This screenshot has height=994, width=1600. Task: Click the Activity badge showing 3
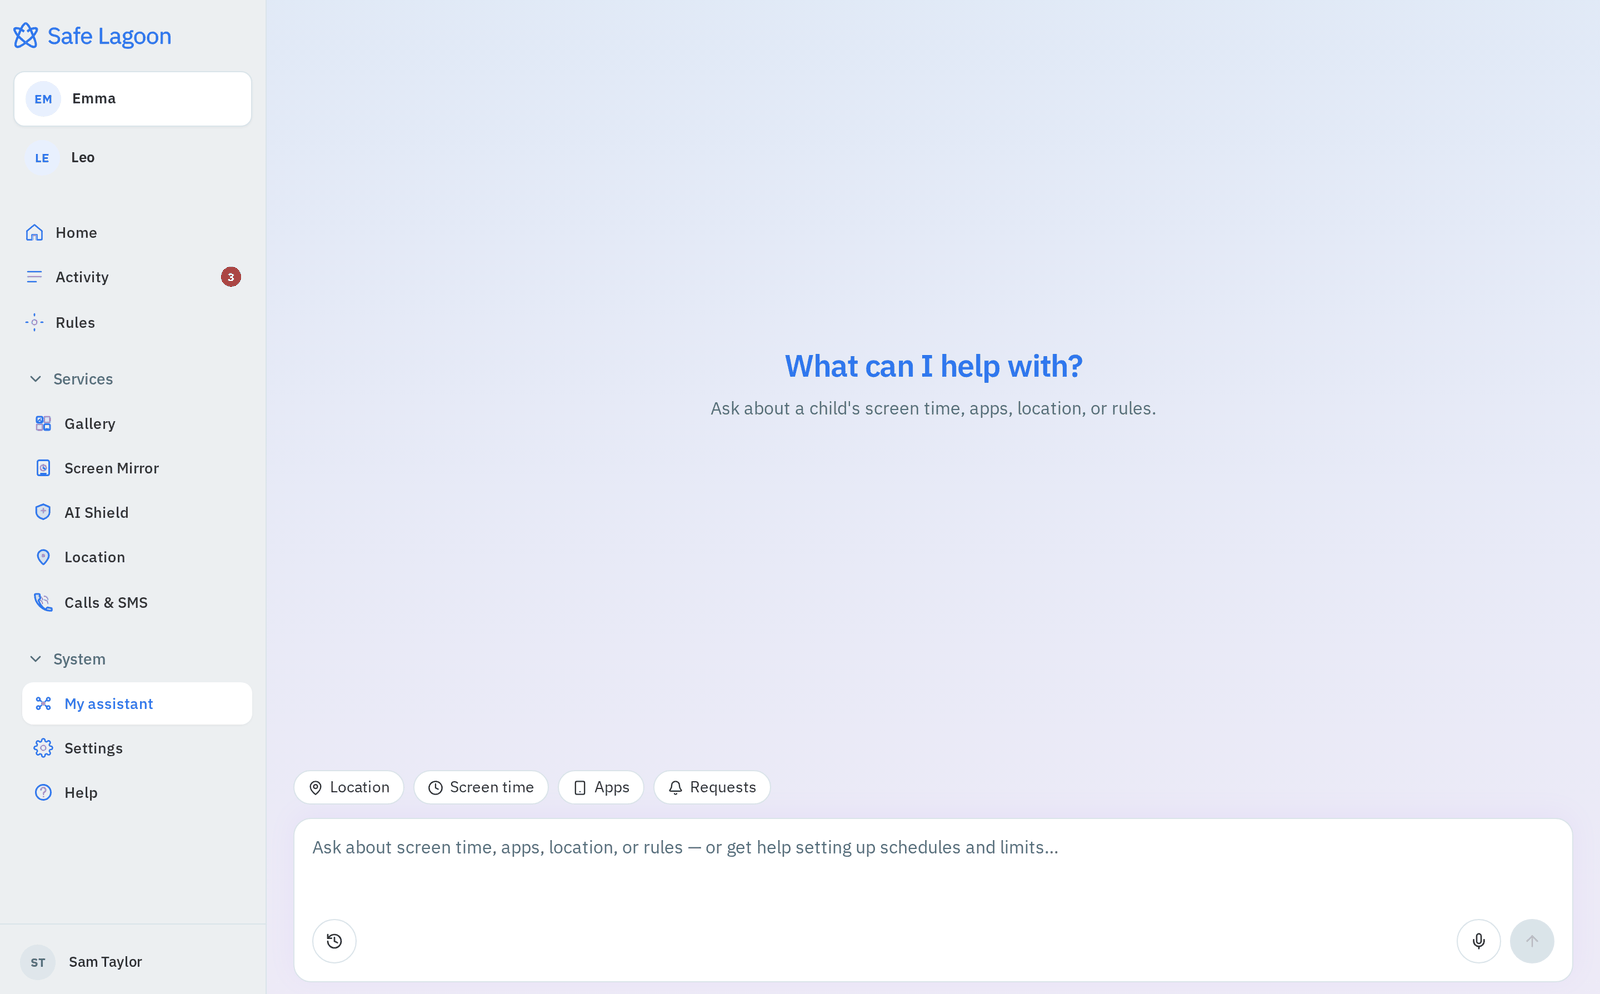[231, 277]
